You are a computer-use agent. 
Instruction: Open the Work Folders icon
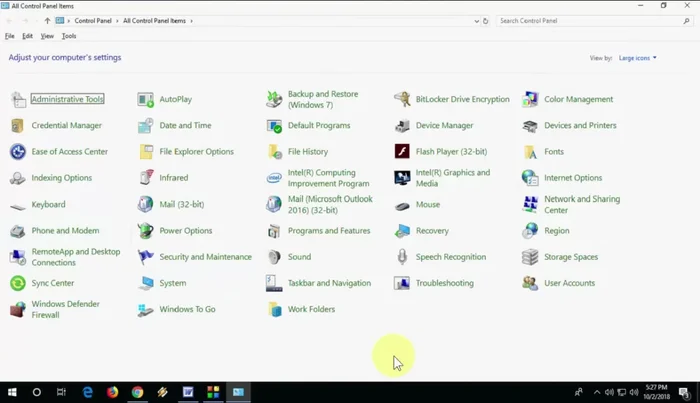point(274,310)
